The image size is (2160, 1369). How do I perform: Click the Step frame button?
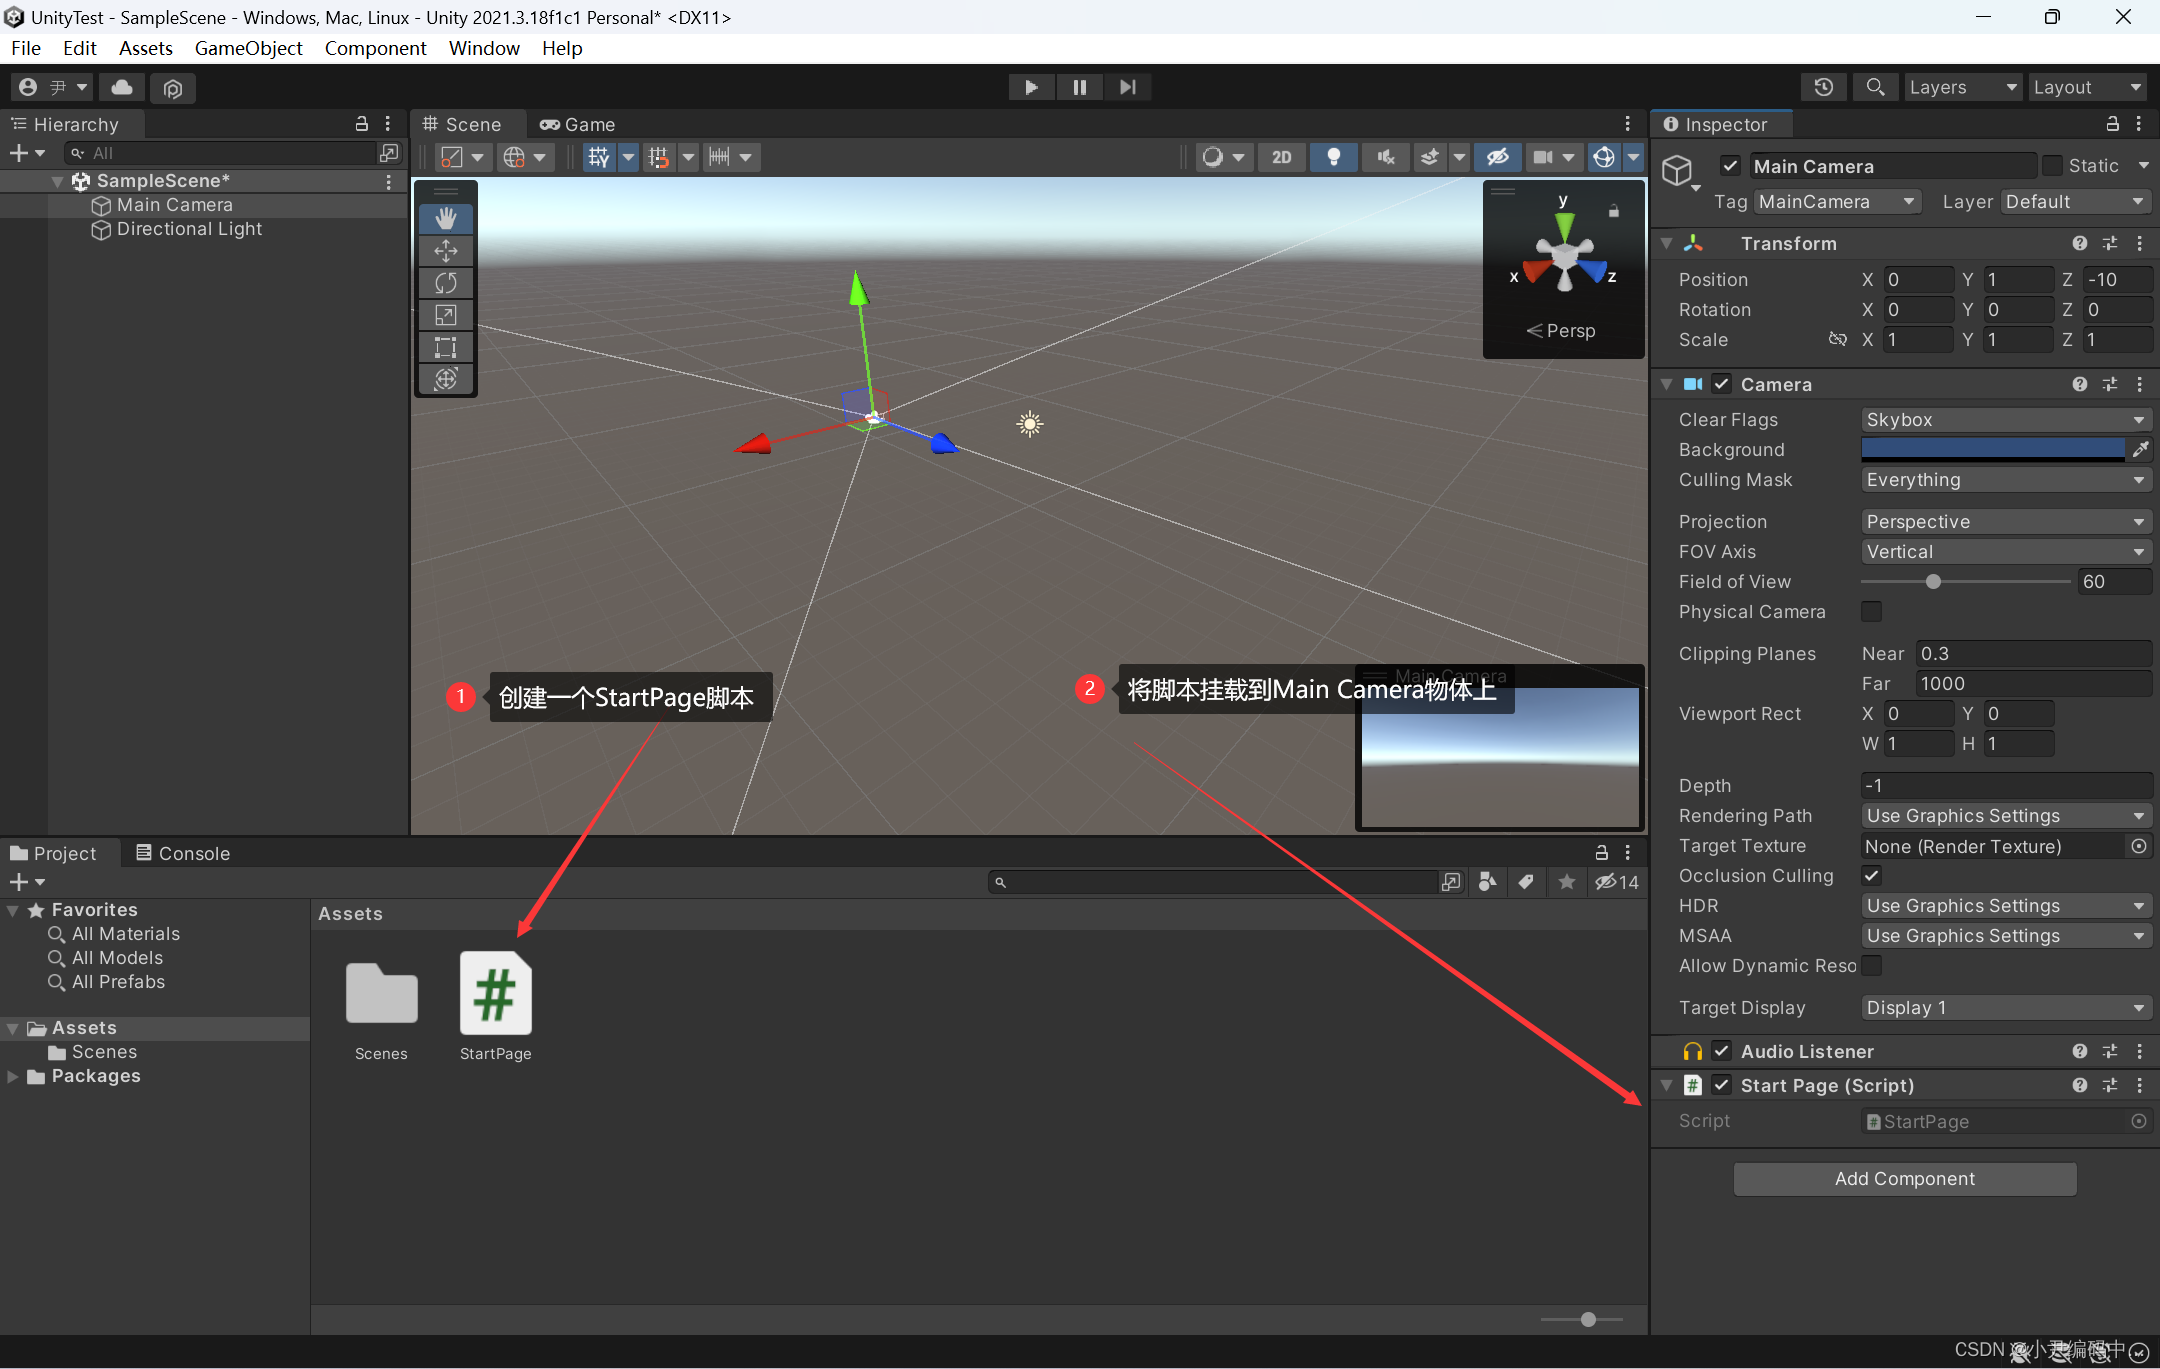1127,87
